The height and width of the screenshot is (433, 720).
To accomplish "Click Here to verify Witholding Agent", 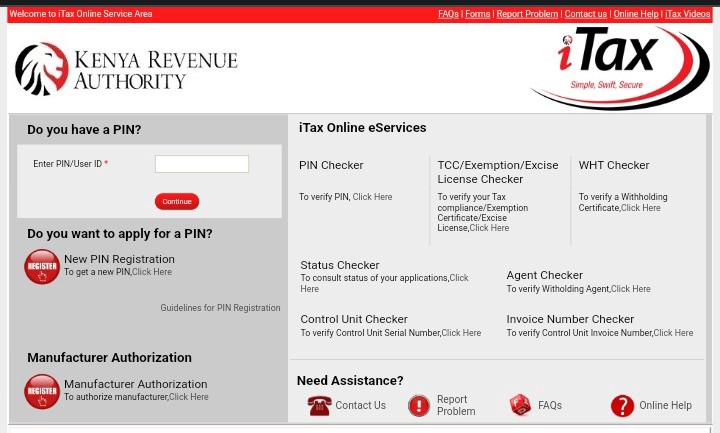I will click(631, 289).
